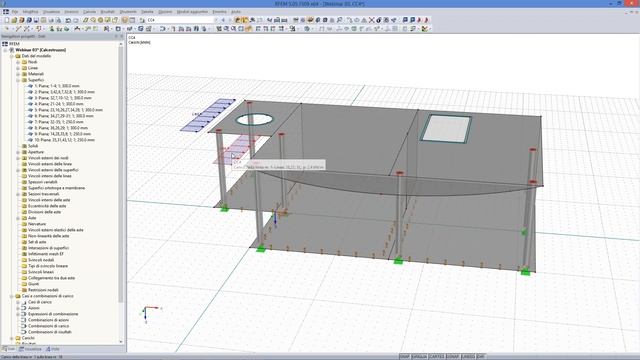Select Combinazioni di carico in navigator
This screenshot has height=360, width=640.
(49, 326)
